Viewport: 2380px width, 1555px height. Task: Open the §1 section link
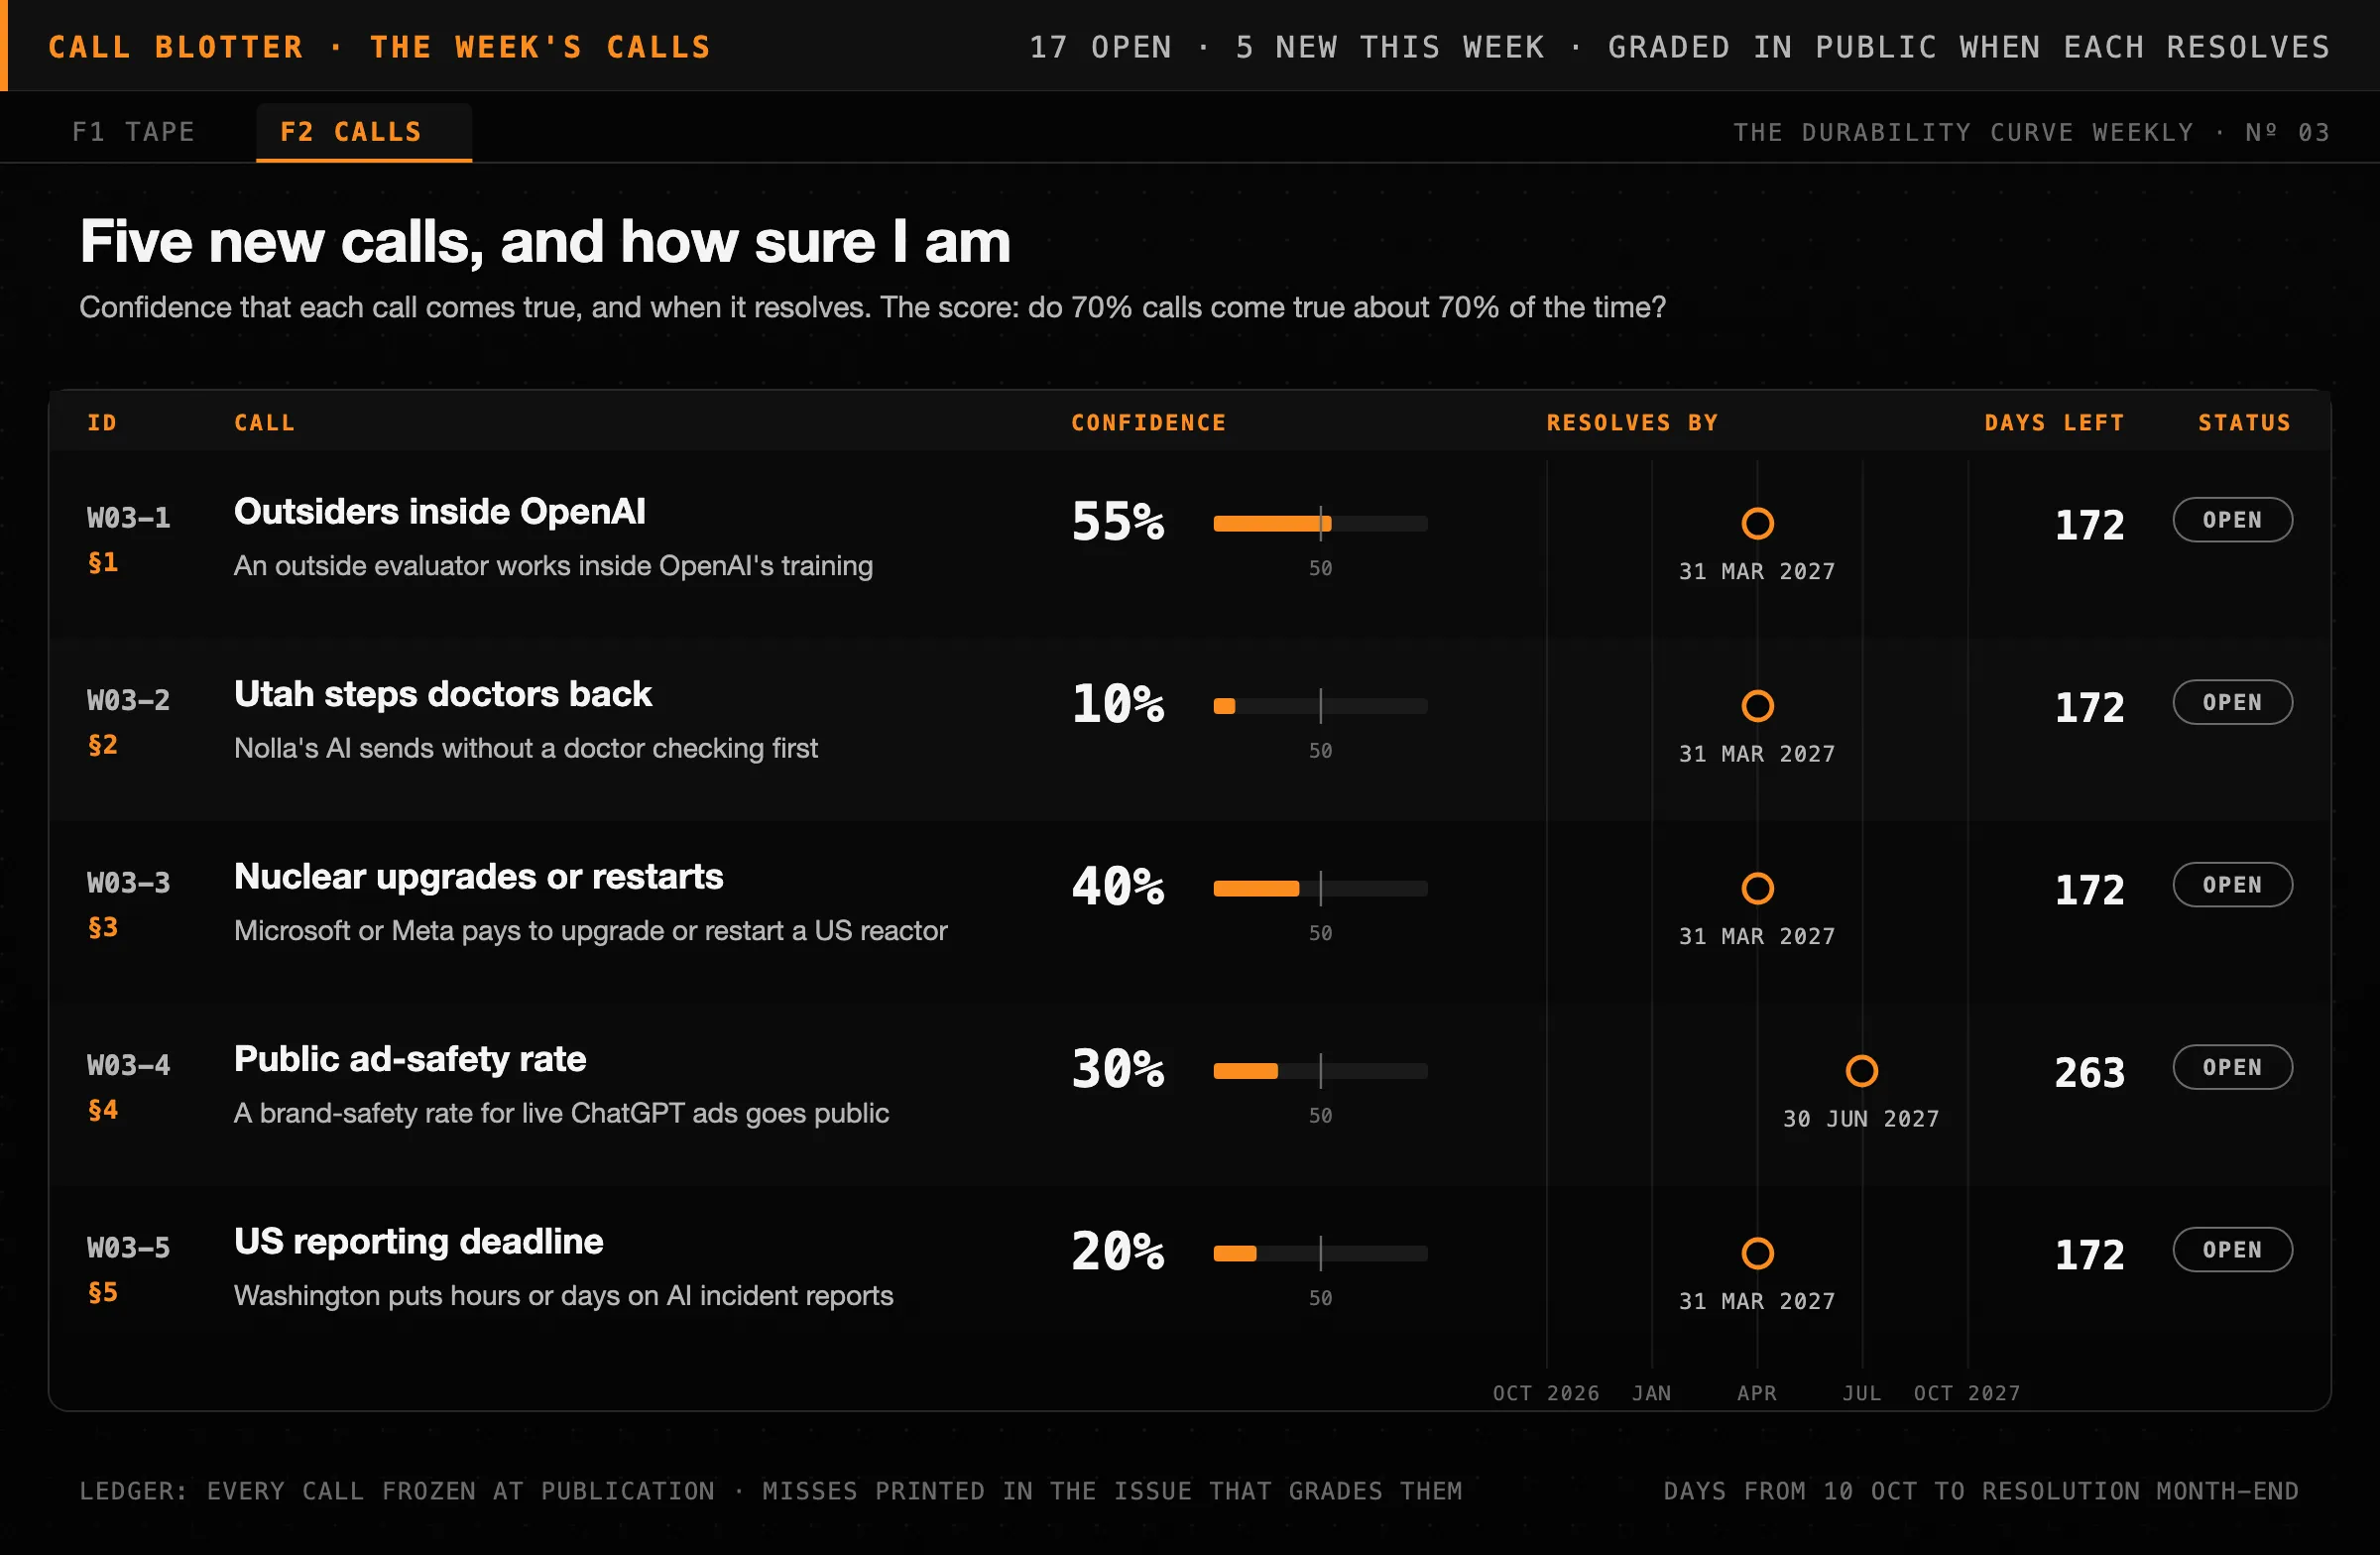click(x=103, y=562)
